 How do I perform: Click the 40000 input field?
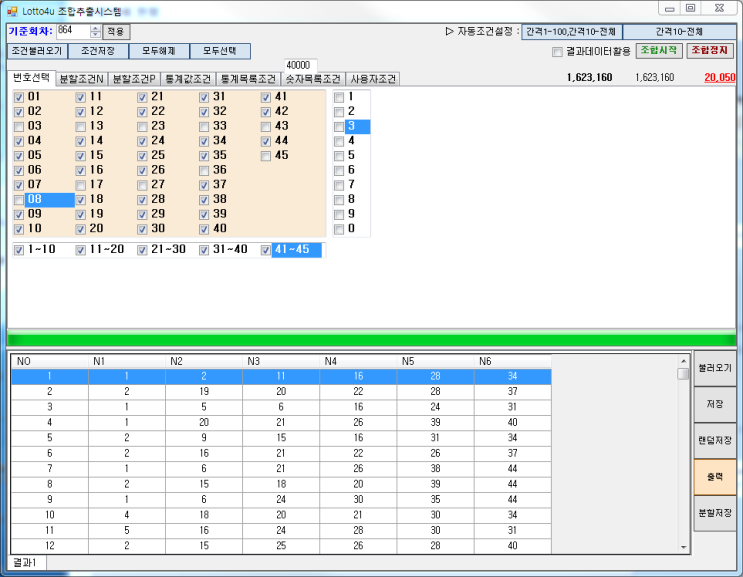tap(300, 65)
